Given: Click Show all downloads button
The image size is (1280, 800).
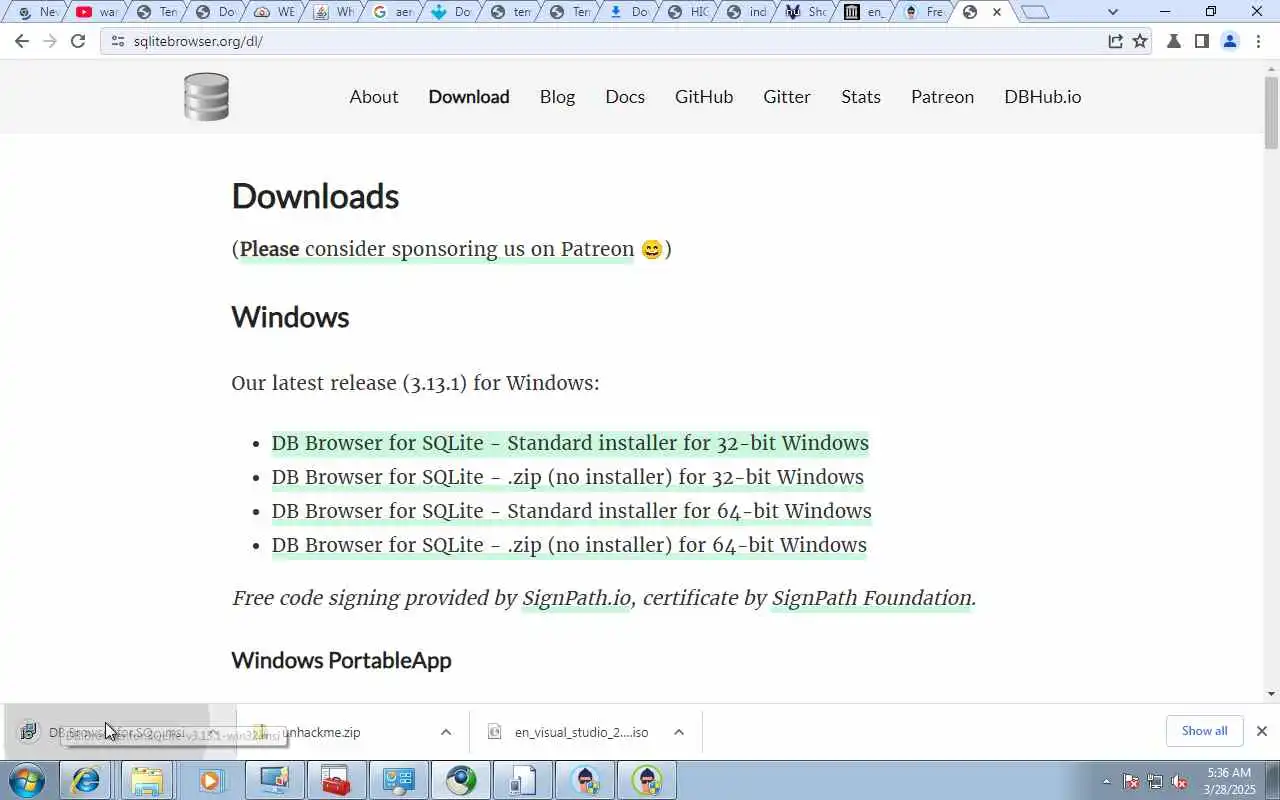Looking at the screenshot, I should pyautogui.click(x=1204, y=731).
